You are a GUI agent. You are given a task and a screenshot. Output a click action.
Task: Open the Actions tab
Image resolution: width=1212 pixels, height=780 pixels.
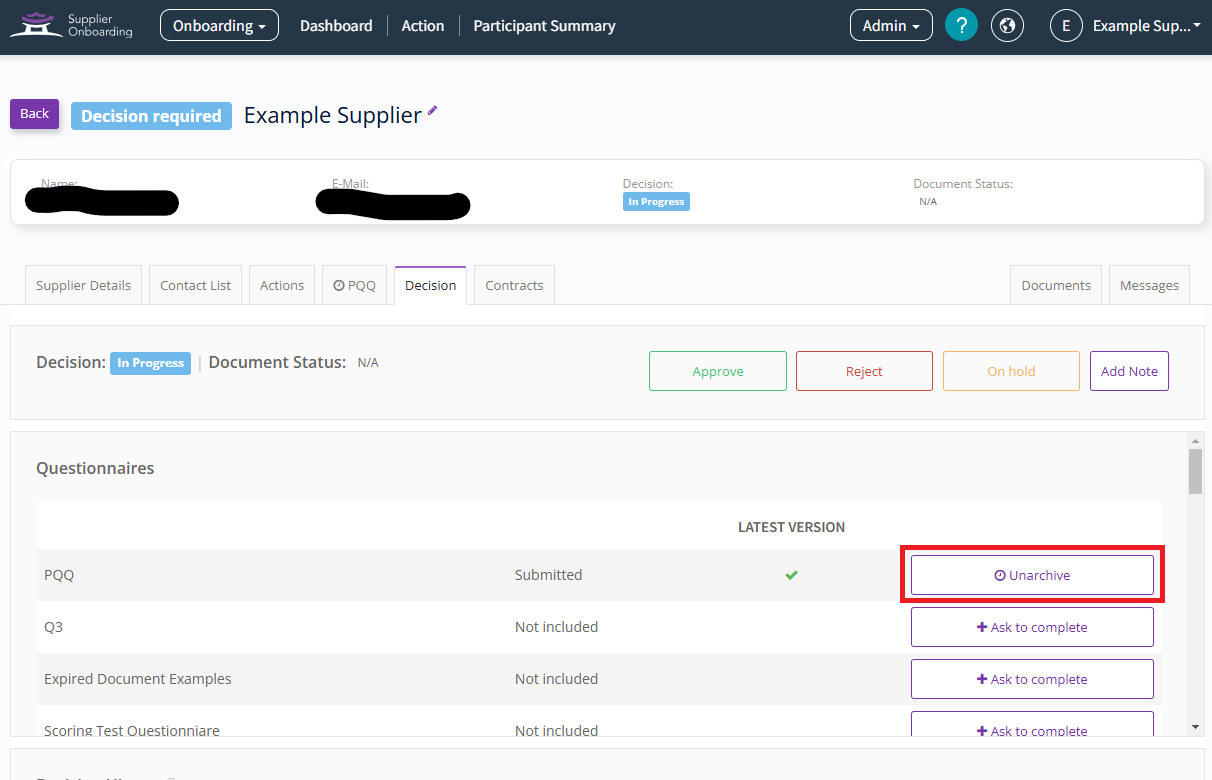coord(282,285)
